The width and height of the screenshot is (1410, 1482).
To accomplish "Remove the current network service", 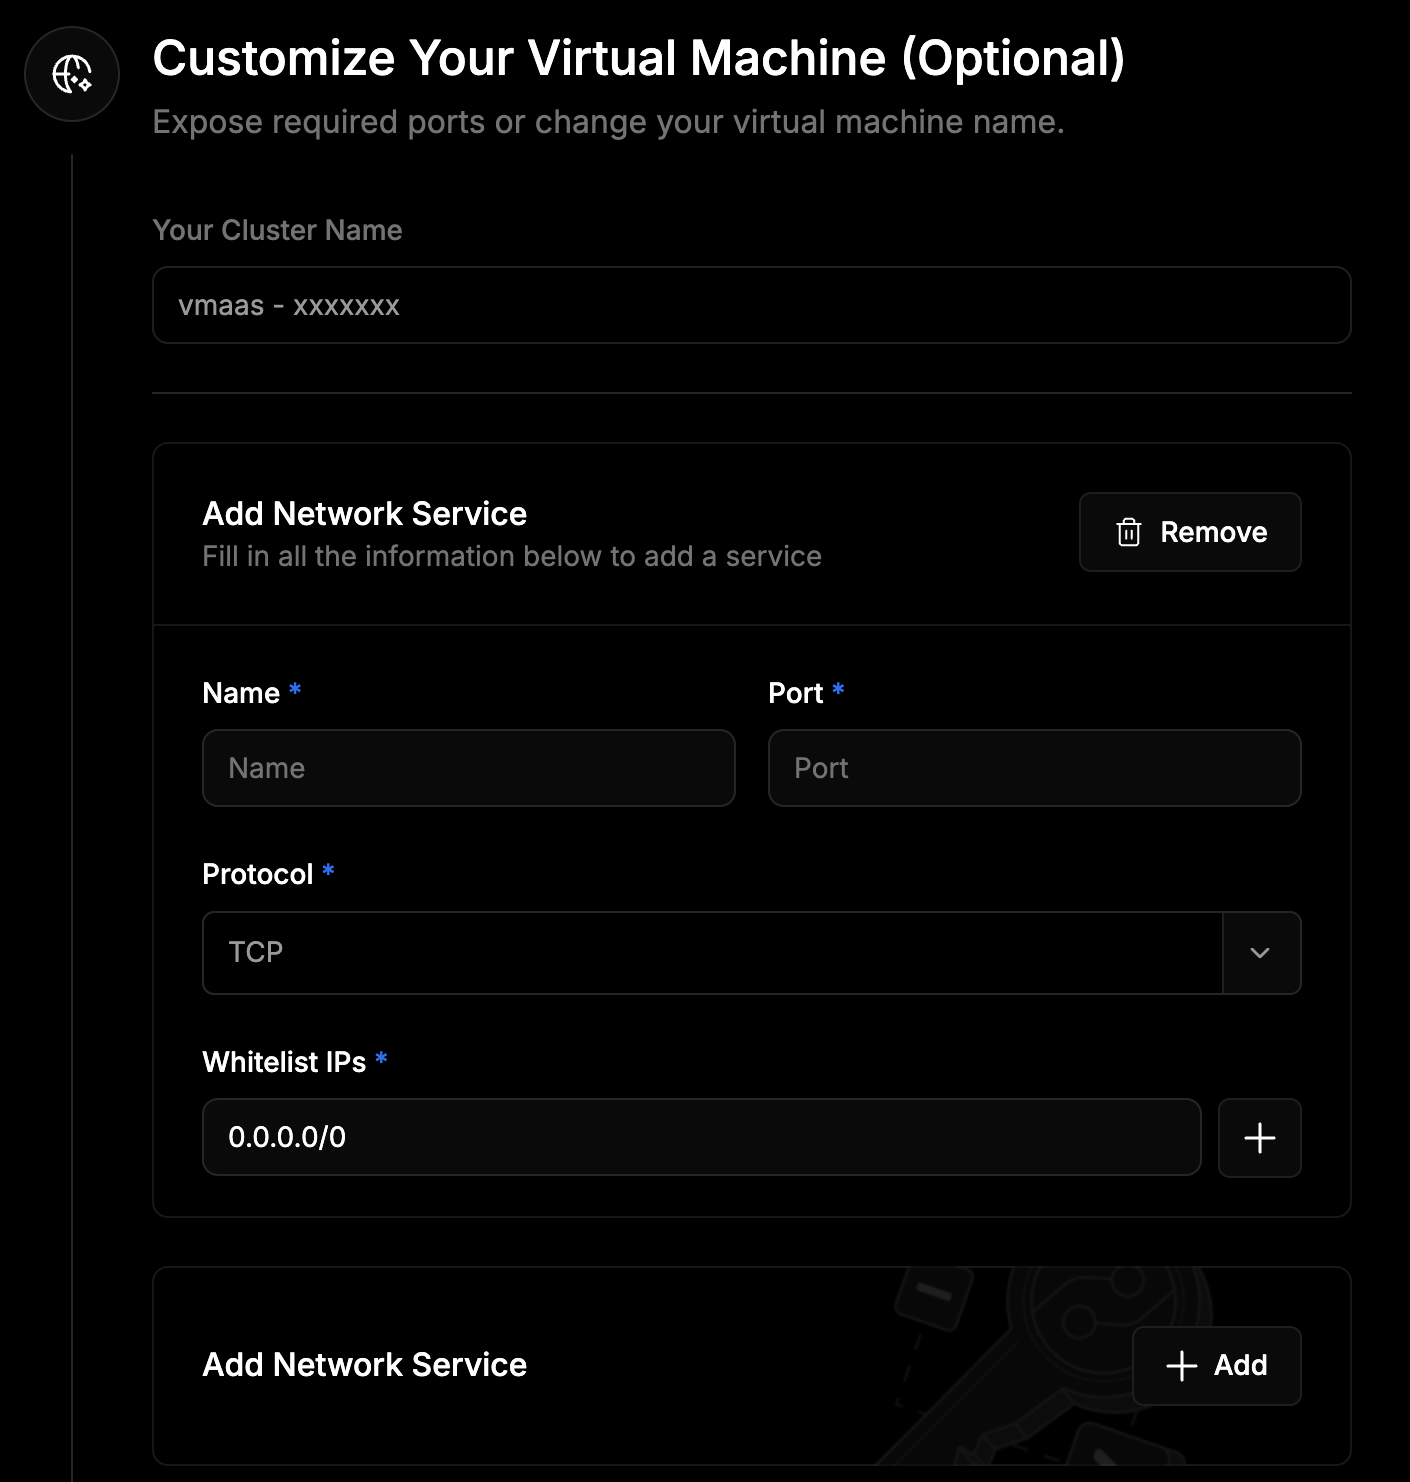I will point(1189,532).
